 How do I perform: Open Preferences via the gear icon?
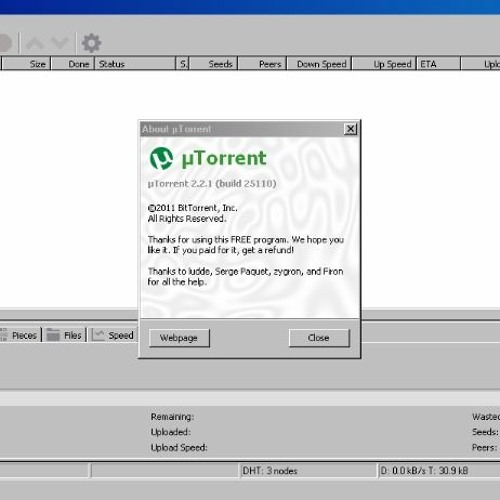(x=91, y=43)
